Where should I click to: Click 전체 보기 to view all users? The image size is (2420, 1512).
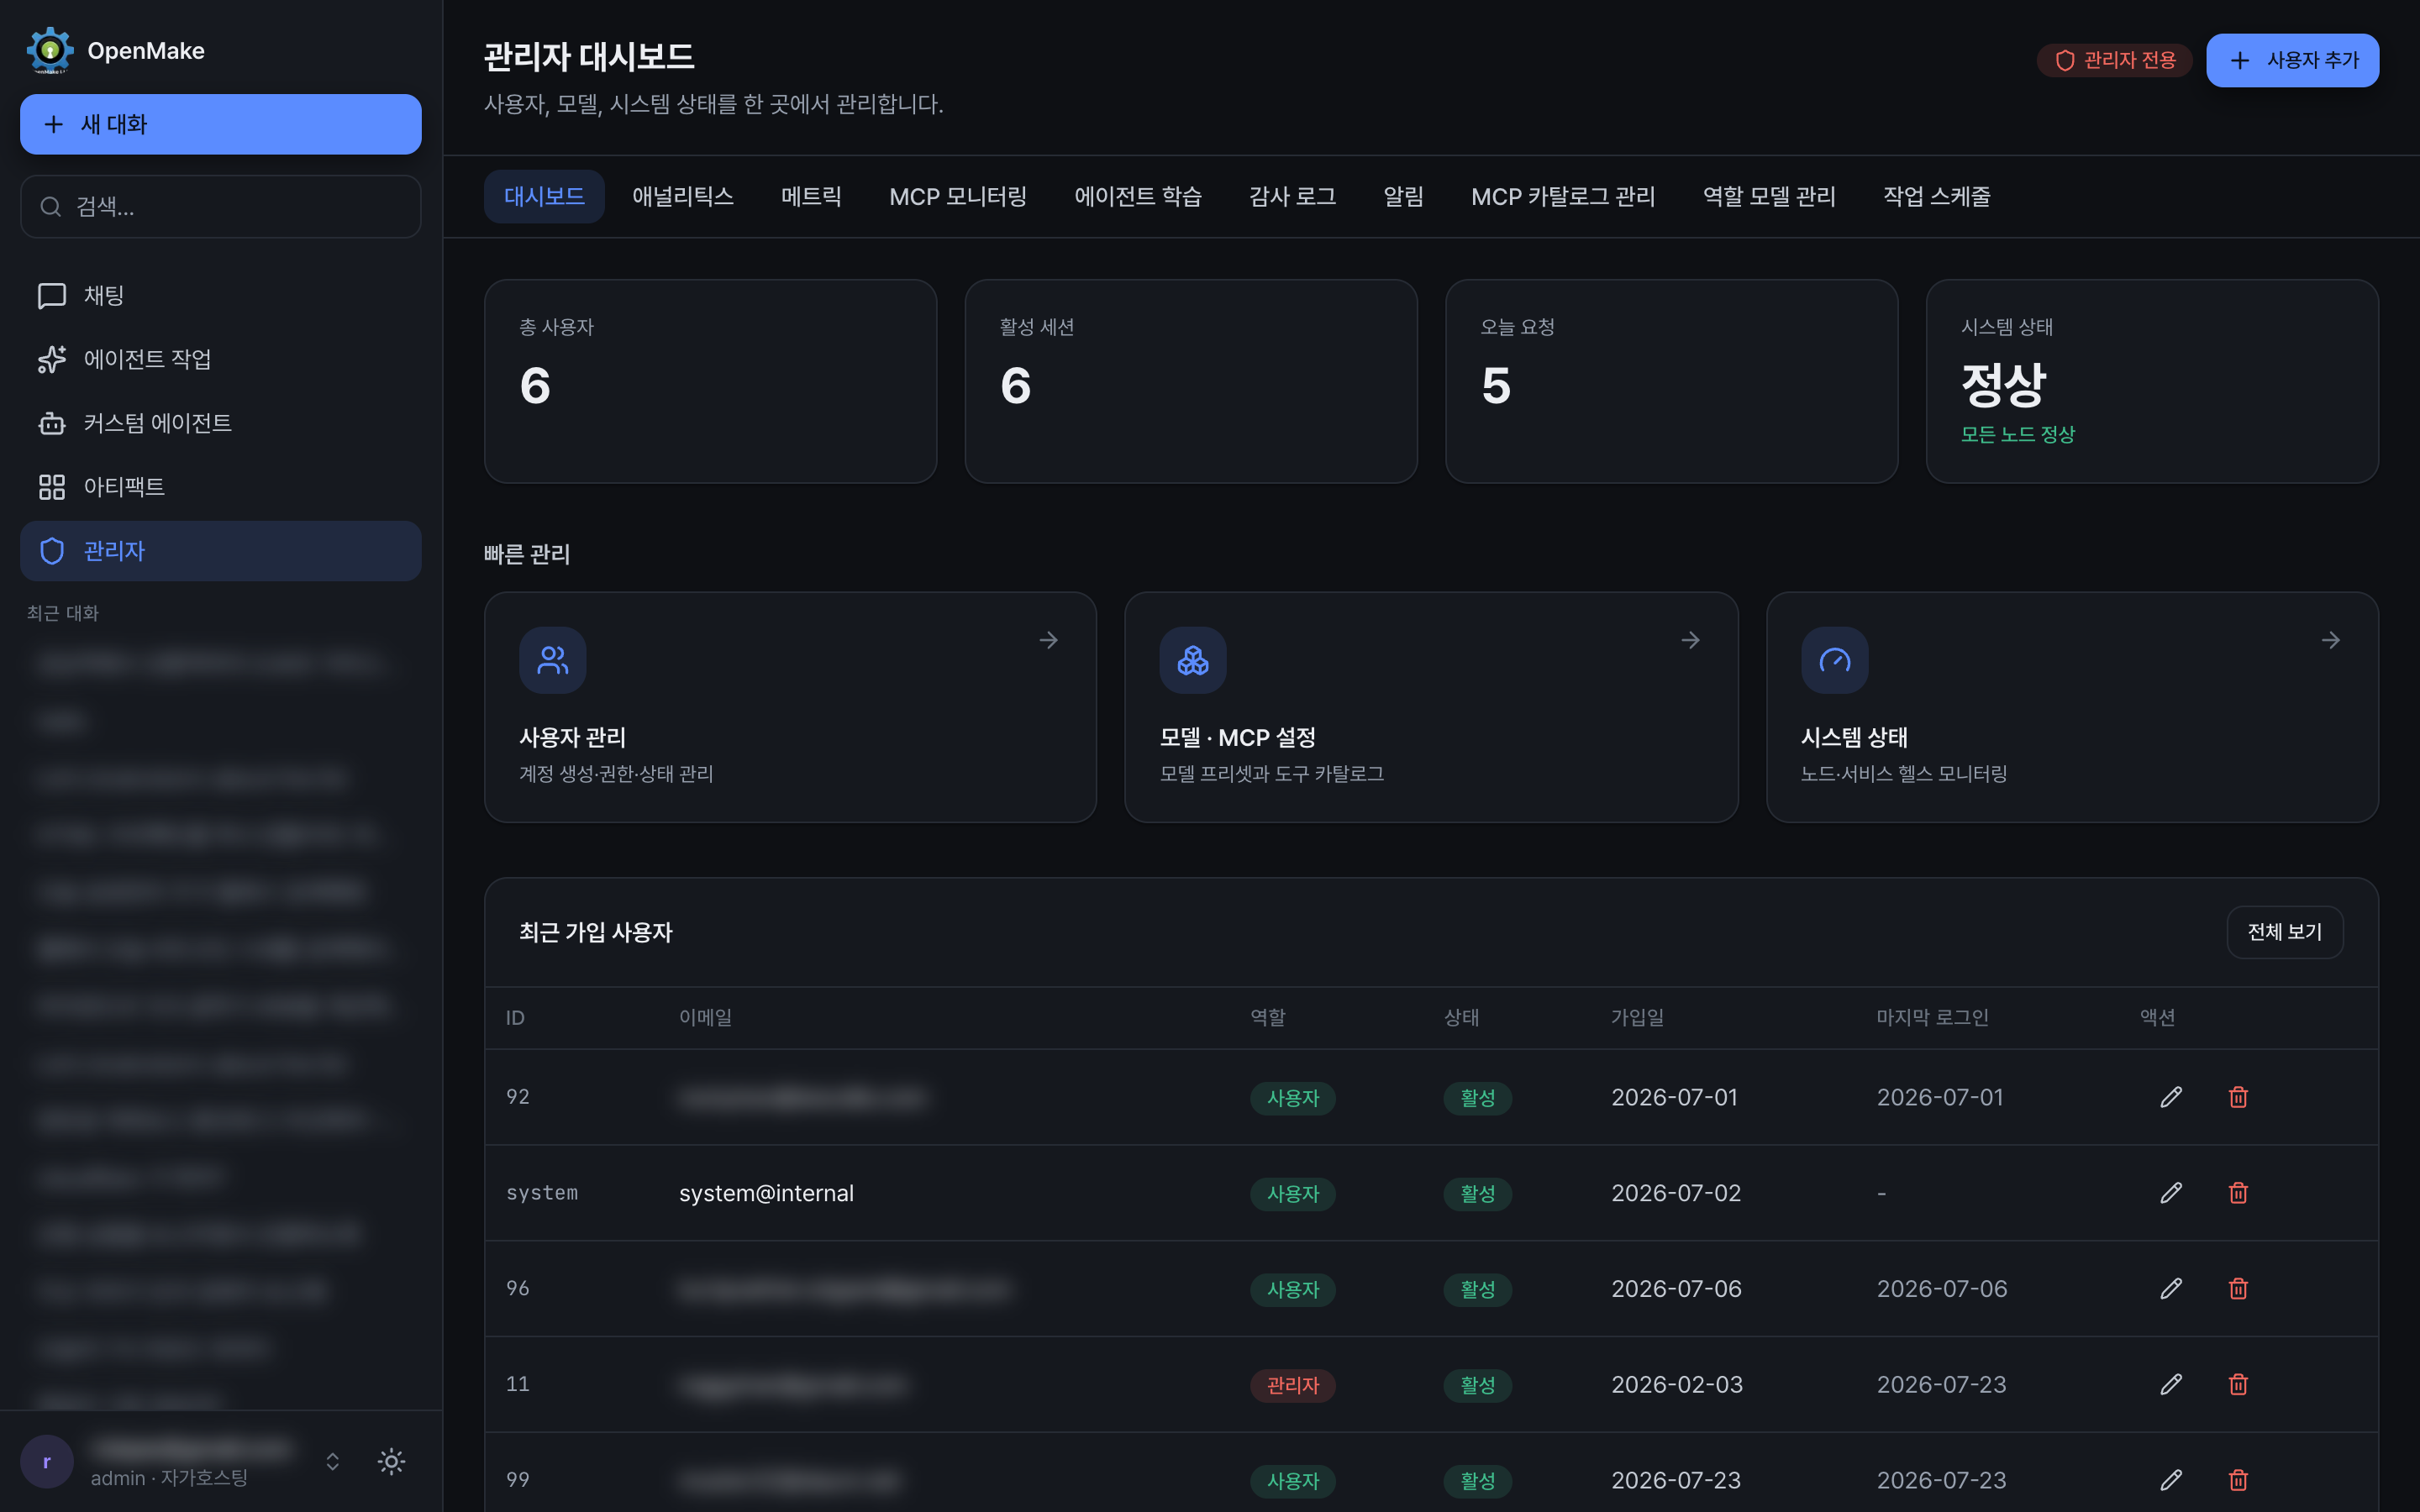point(2284,932)
